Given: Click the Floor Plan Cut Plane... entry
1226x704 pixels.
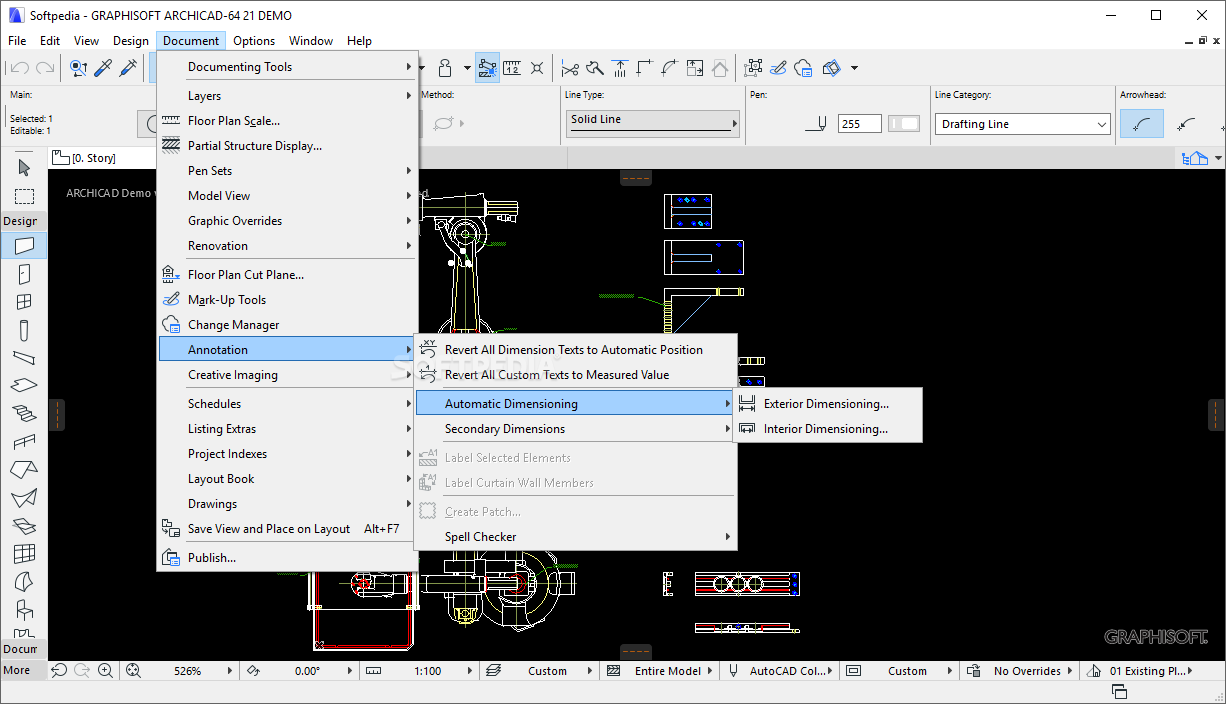Looking at the screenshot, I should pos(287,275).
